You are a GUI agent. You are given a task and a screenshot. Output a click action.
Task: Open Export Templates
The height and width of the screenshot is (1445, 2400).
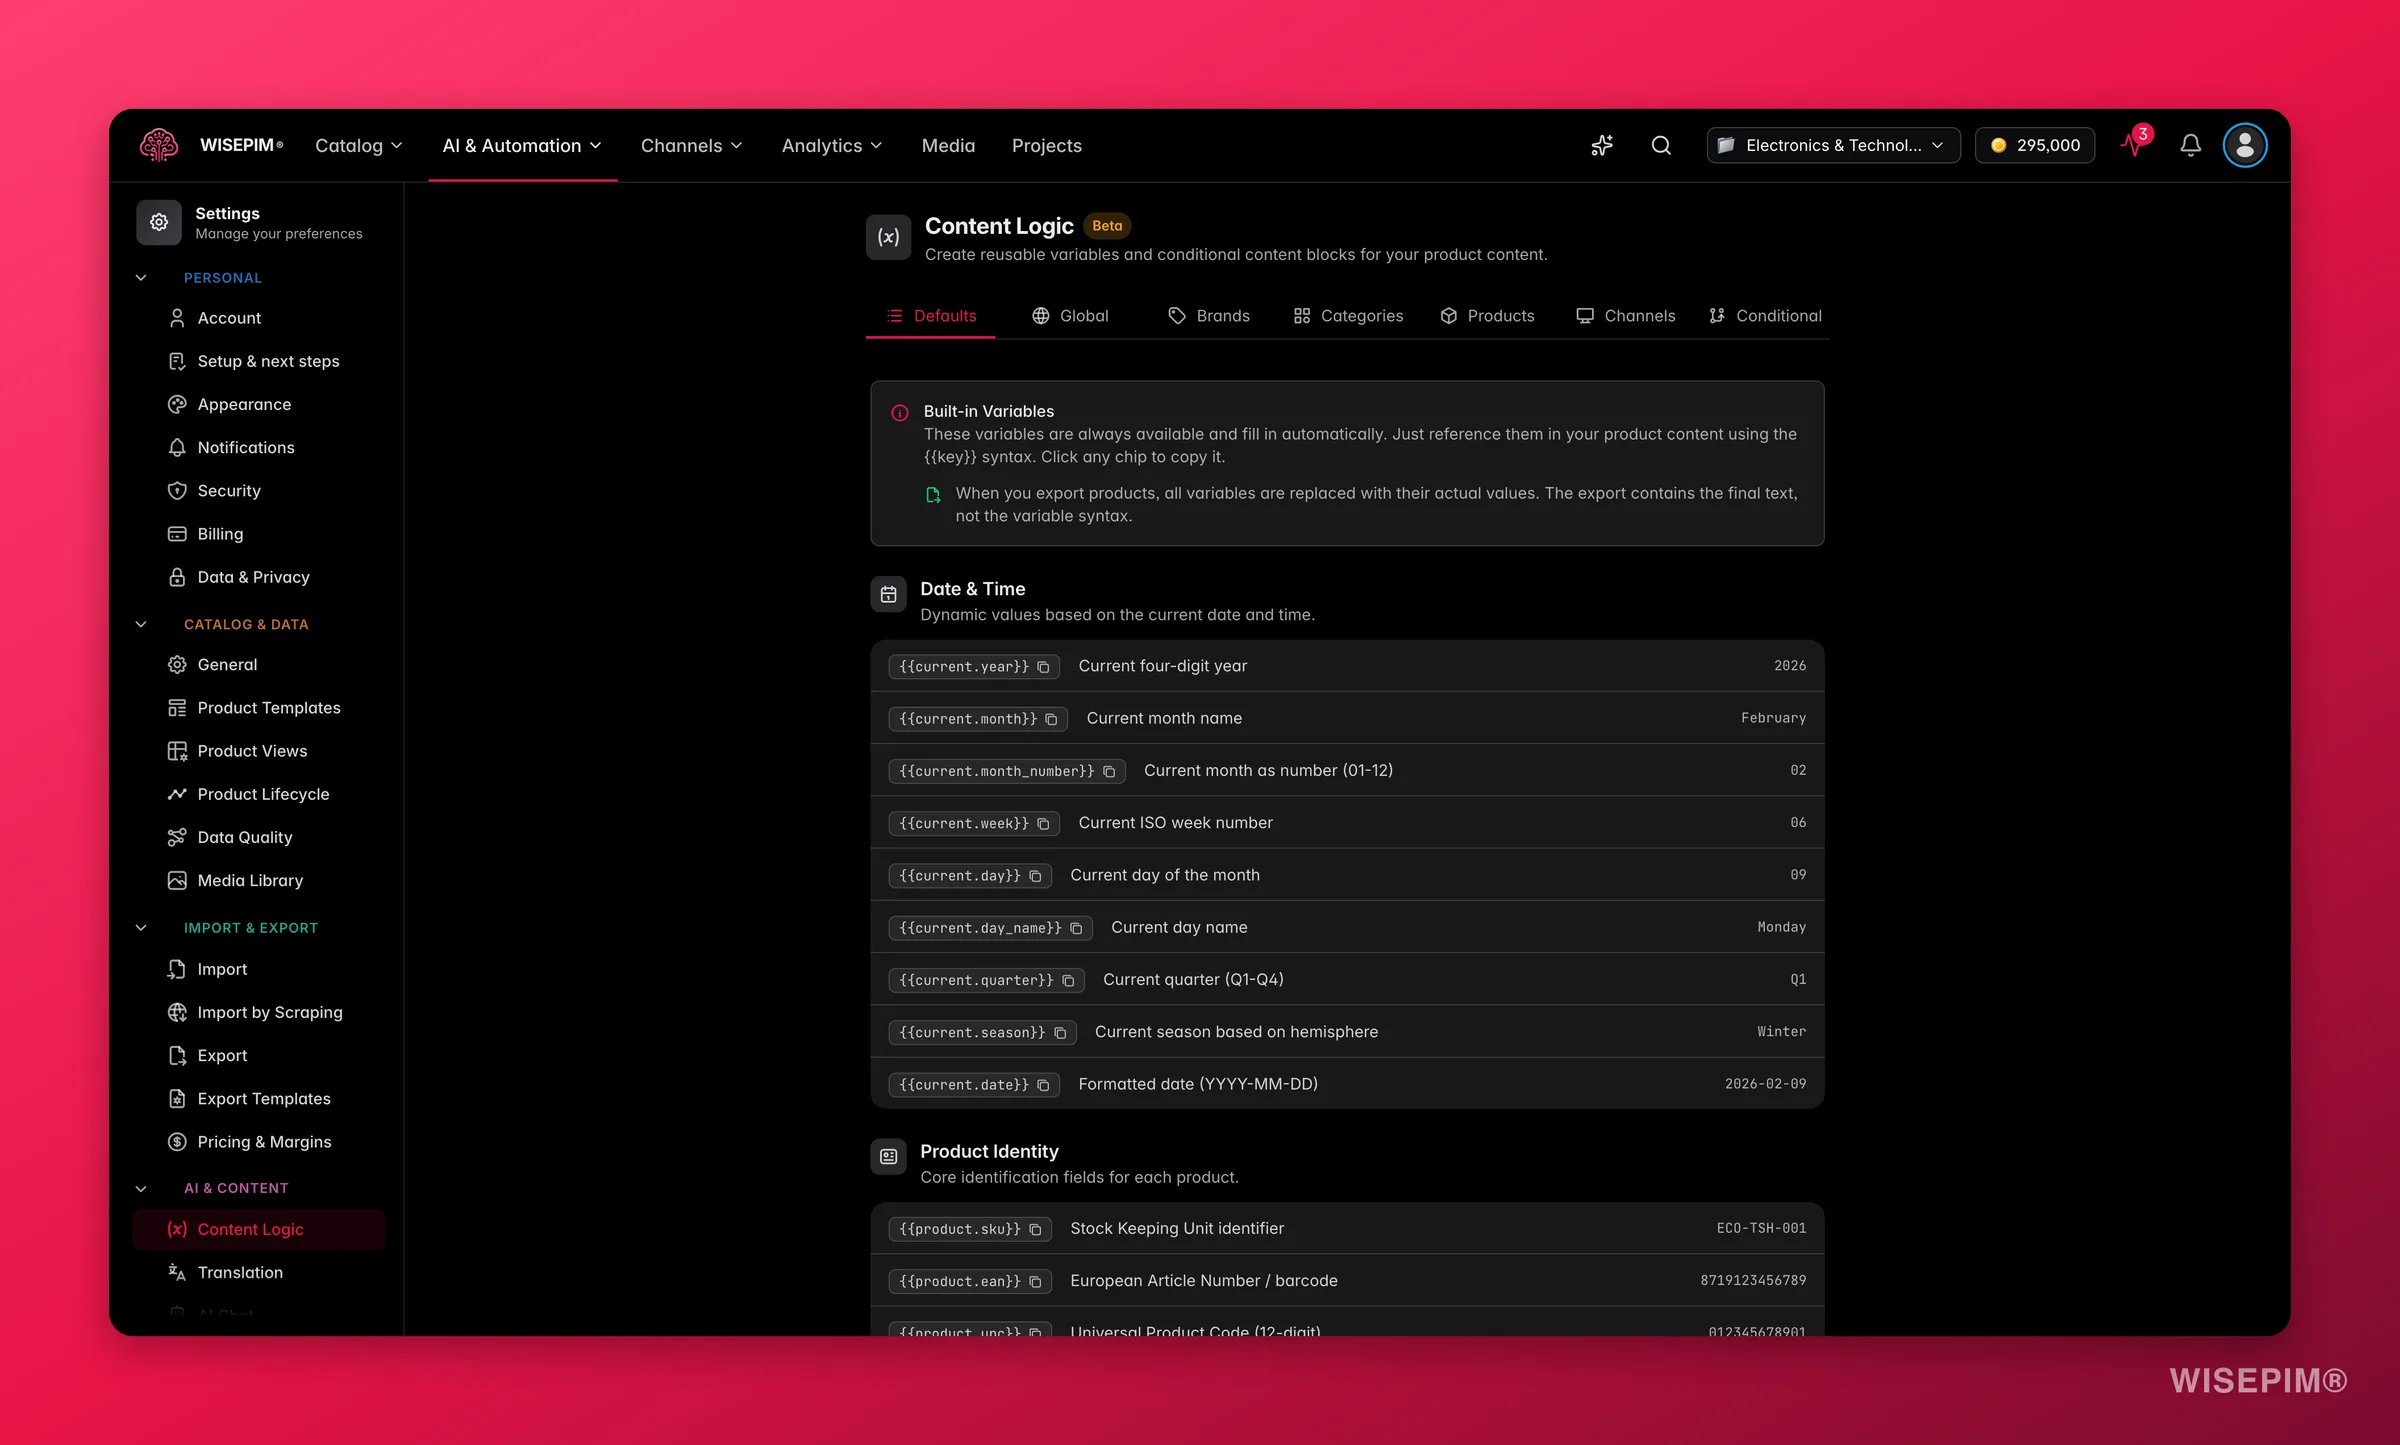(x=258, y=1099)
